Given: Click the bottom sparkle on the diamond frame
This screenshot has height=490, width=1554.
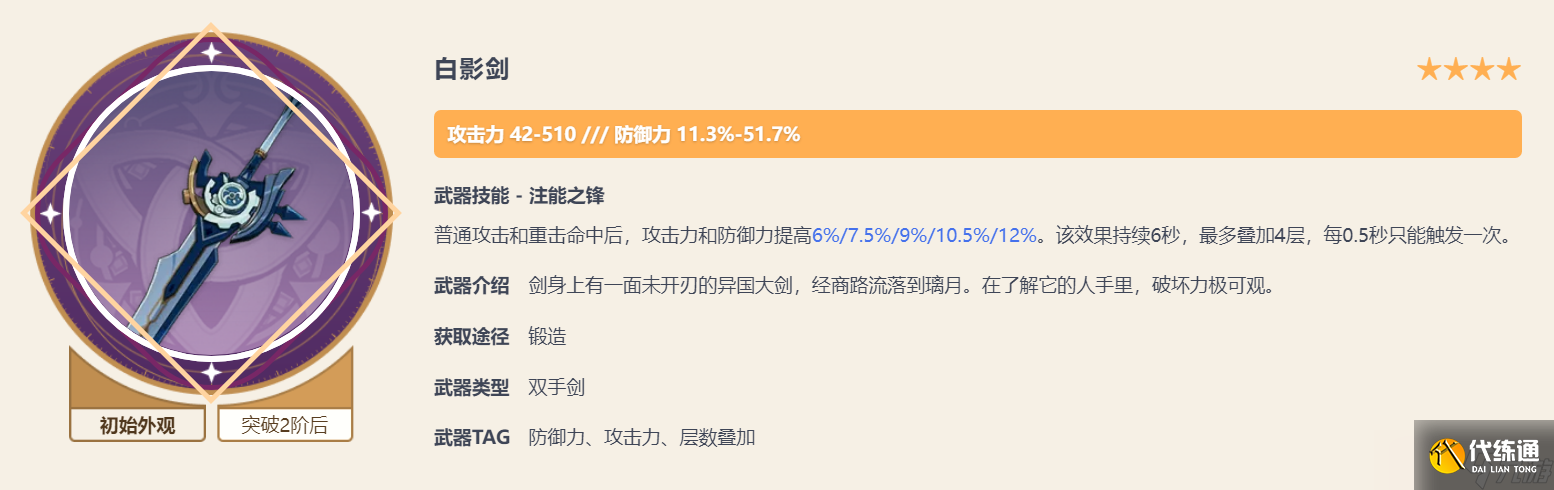Looking at the screenshot, I should click(x=212, y=374).
